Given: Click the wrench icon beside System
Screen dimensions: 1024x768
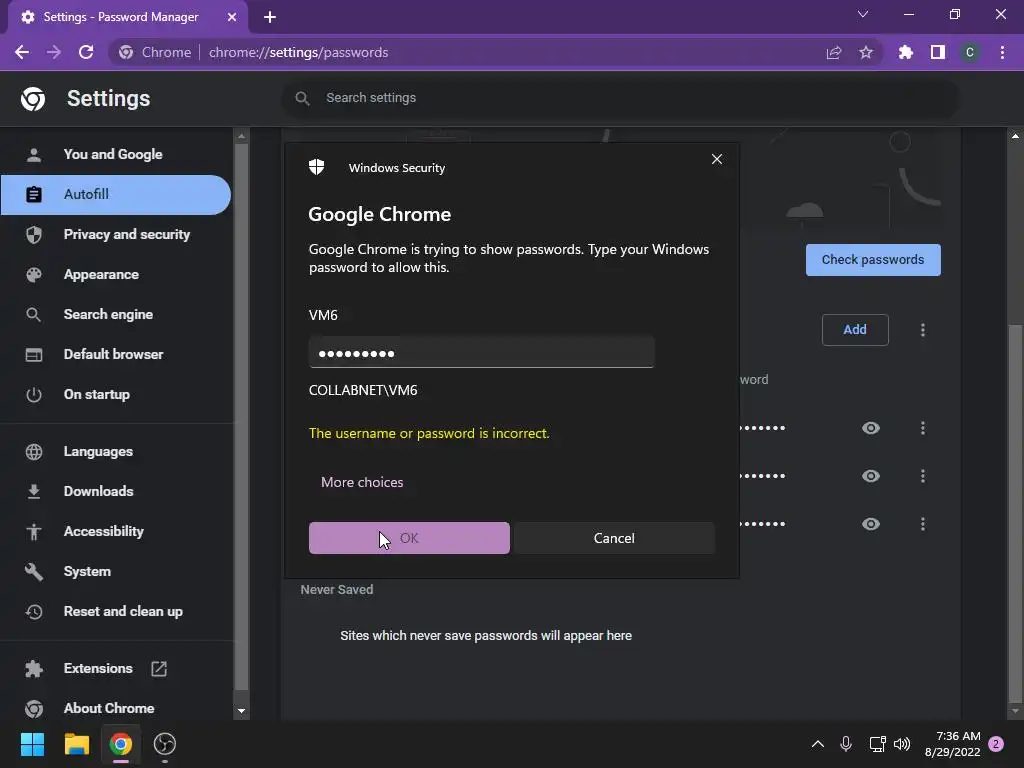Looking at the screenshot, I should [34, 571].
